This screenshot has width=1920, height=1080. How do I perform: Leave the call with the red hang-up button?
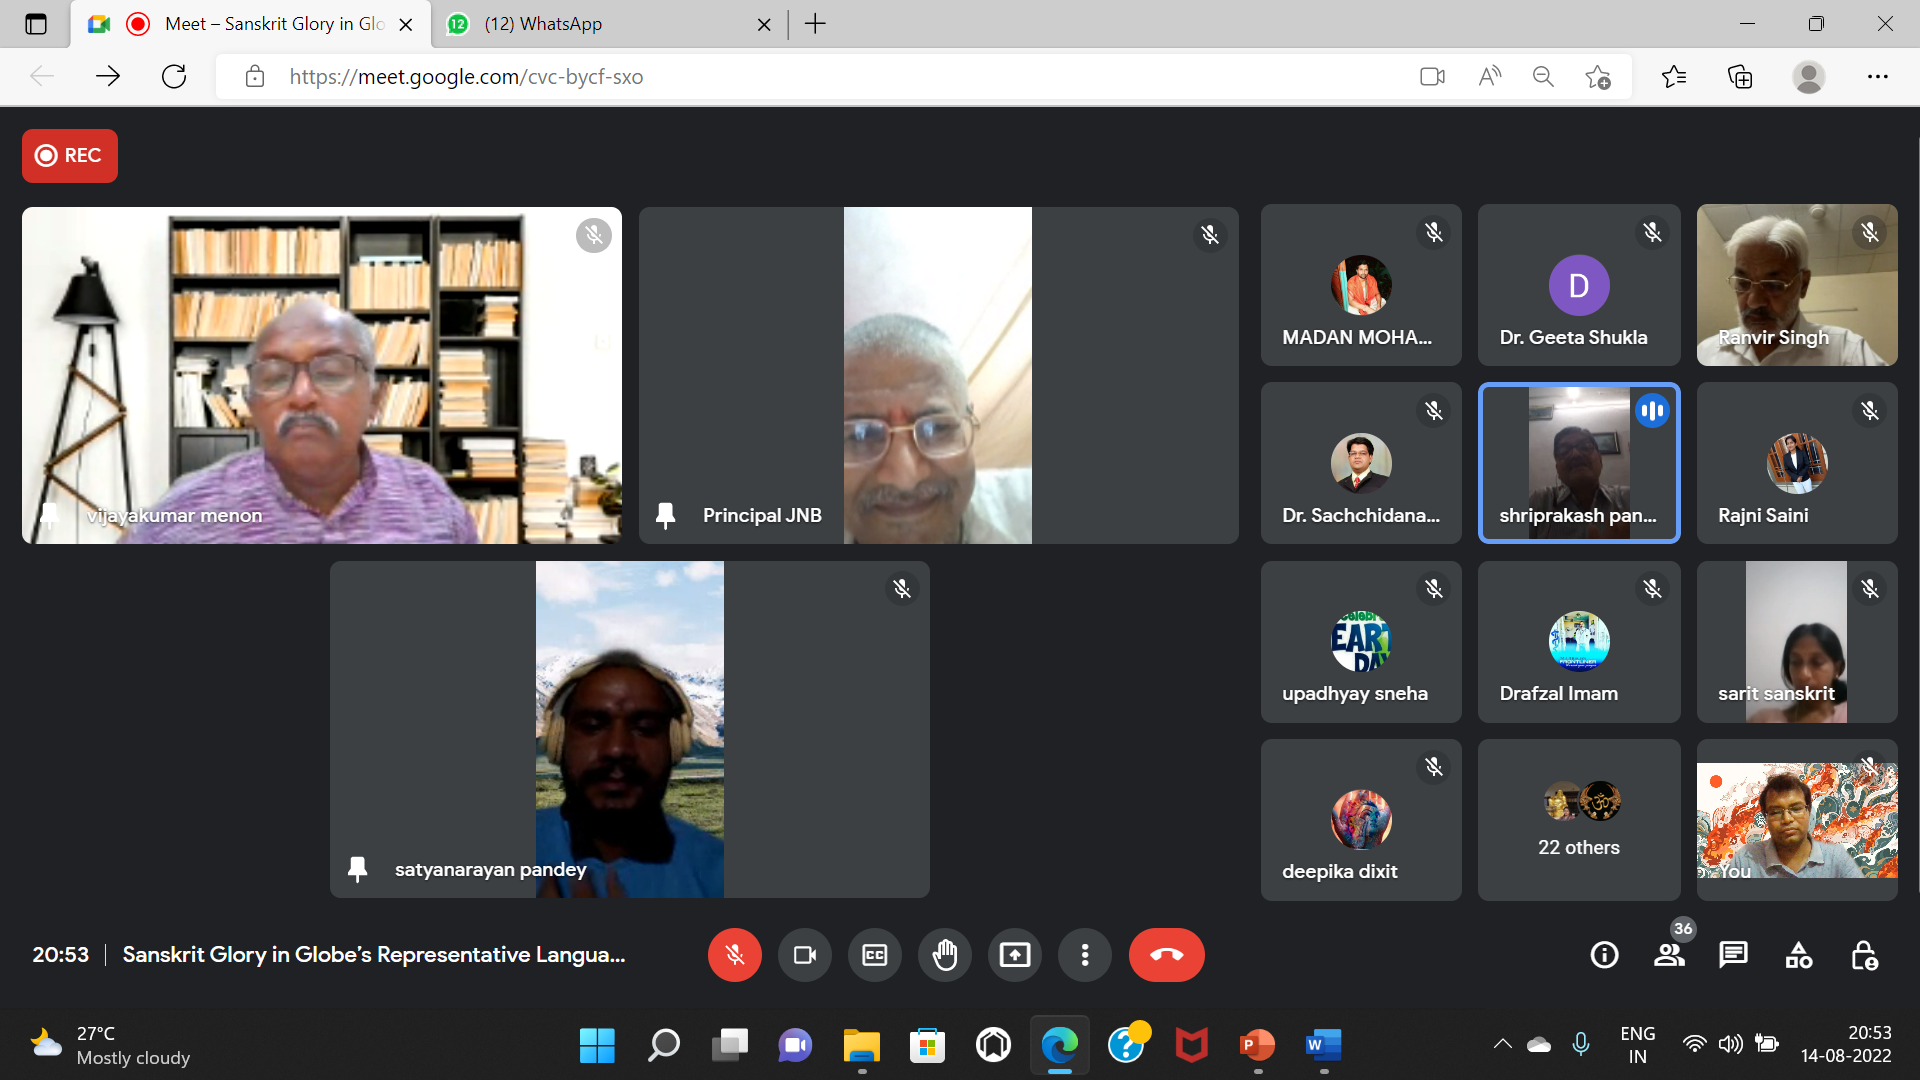tap(1166, 955)
